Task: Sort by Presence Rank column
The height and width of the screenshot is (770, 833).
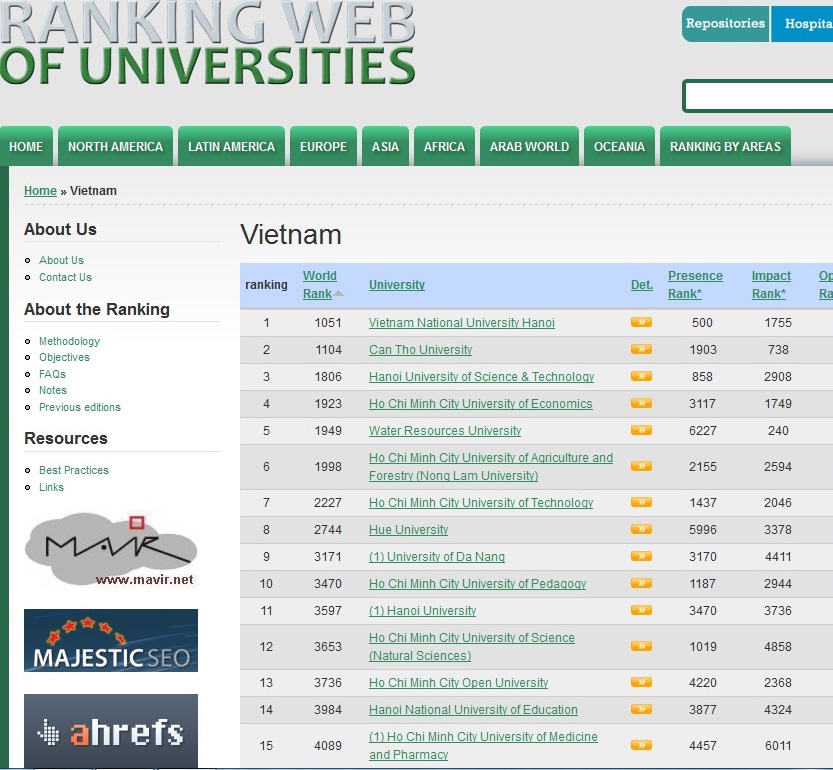Action: coord(695,285)
